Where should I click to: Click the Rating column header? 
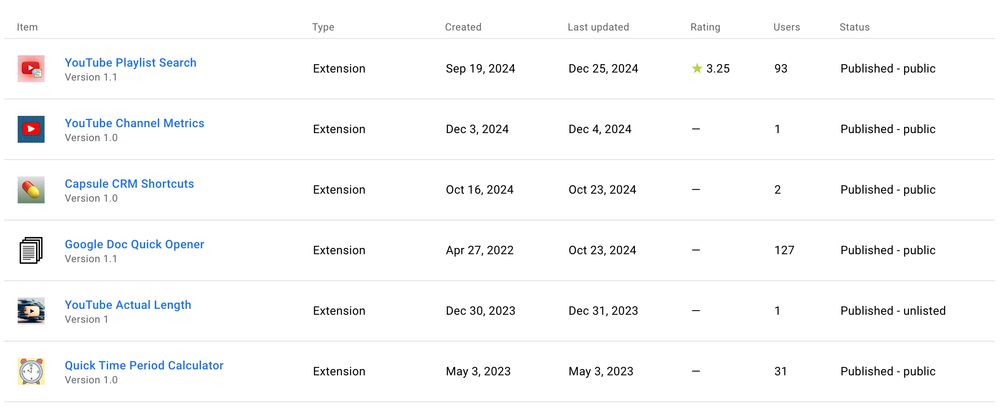tap(705, 27)
